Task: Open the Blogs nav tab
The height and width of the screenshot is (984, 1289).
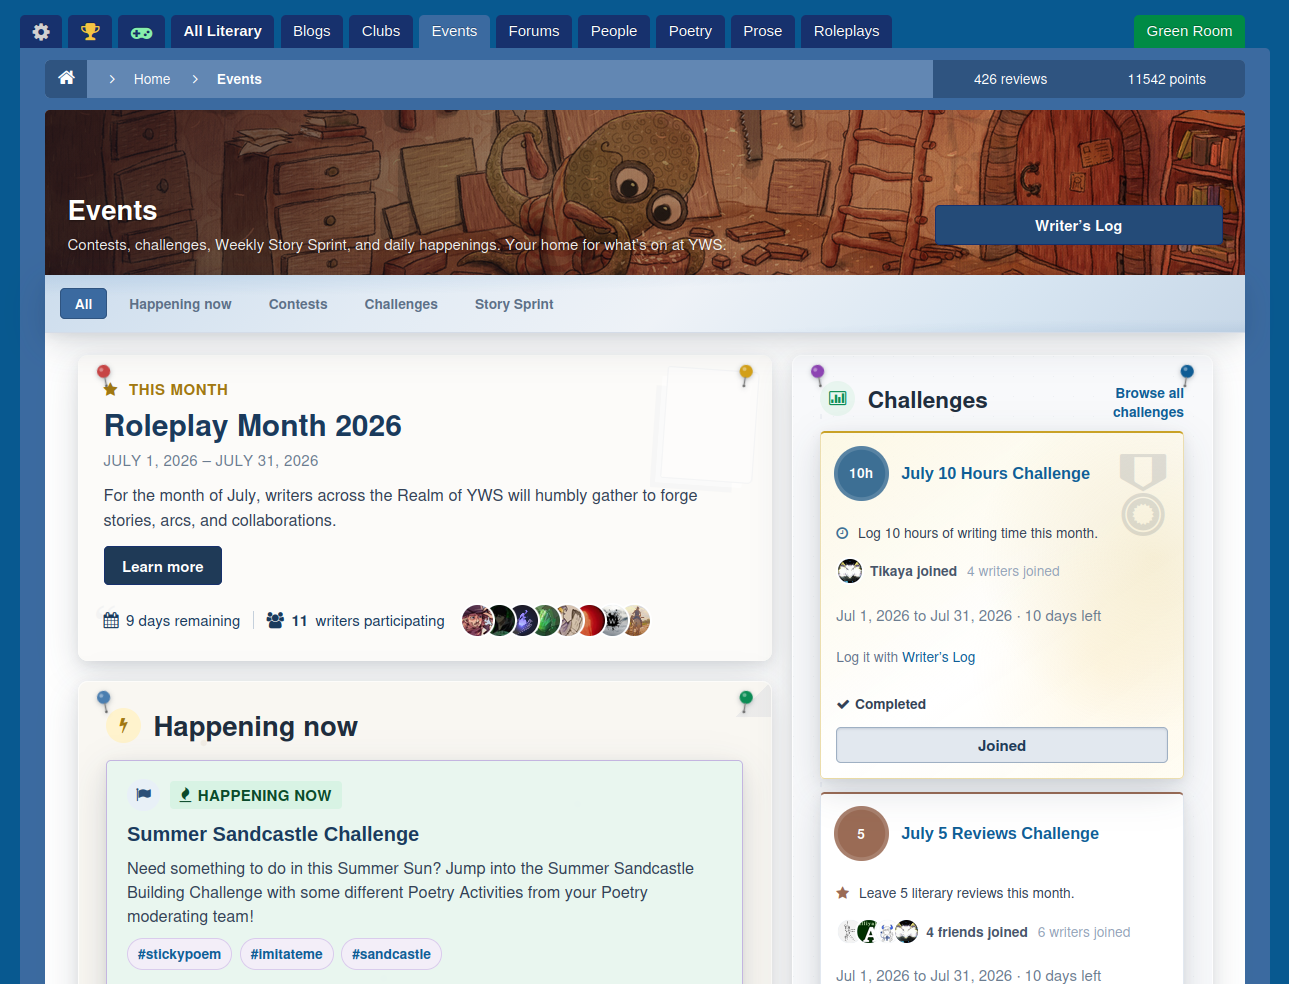Action: click(311, 31)
